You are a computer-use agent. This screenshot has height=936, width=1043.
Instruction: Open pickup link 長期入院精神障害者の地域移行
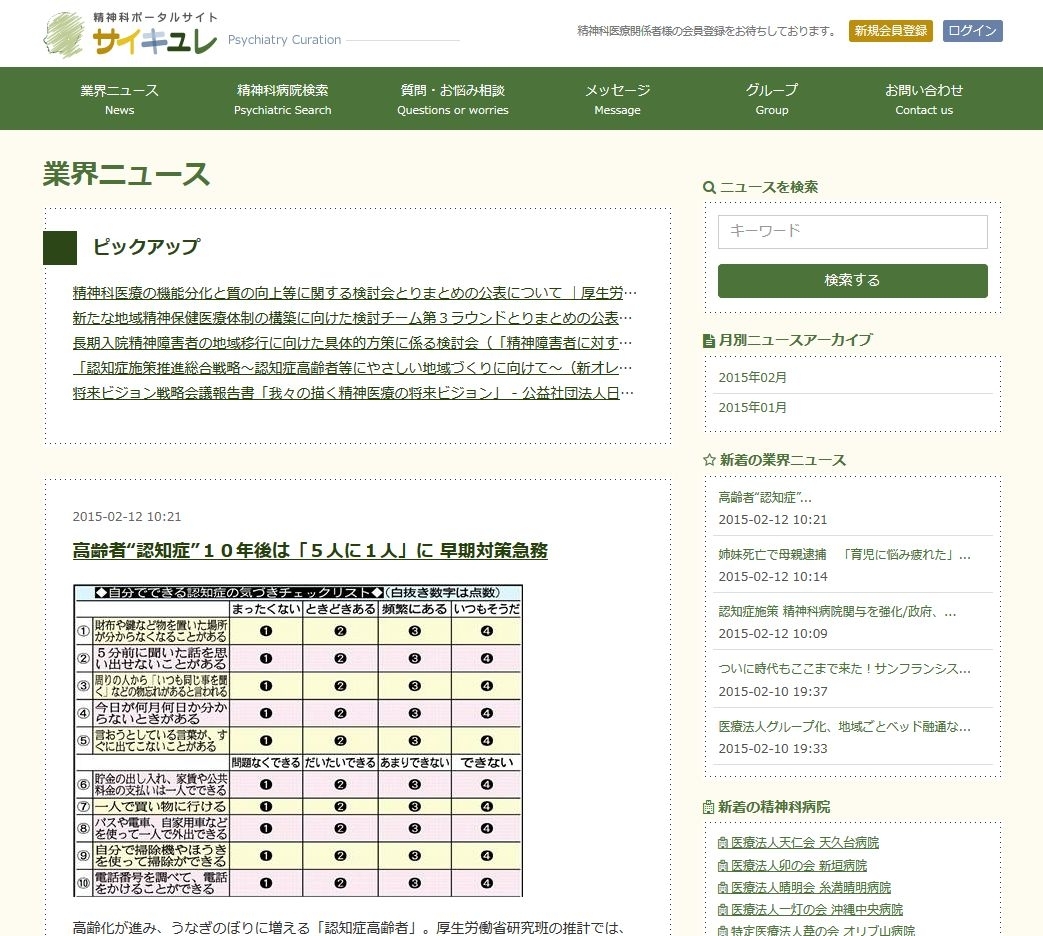coord(353,343)
